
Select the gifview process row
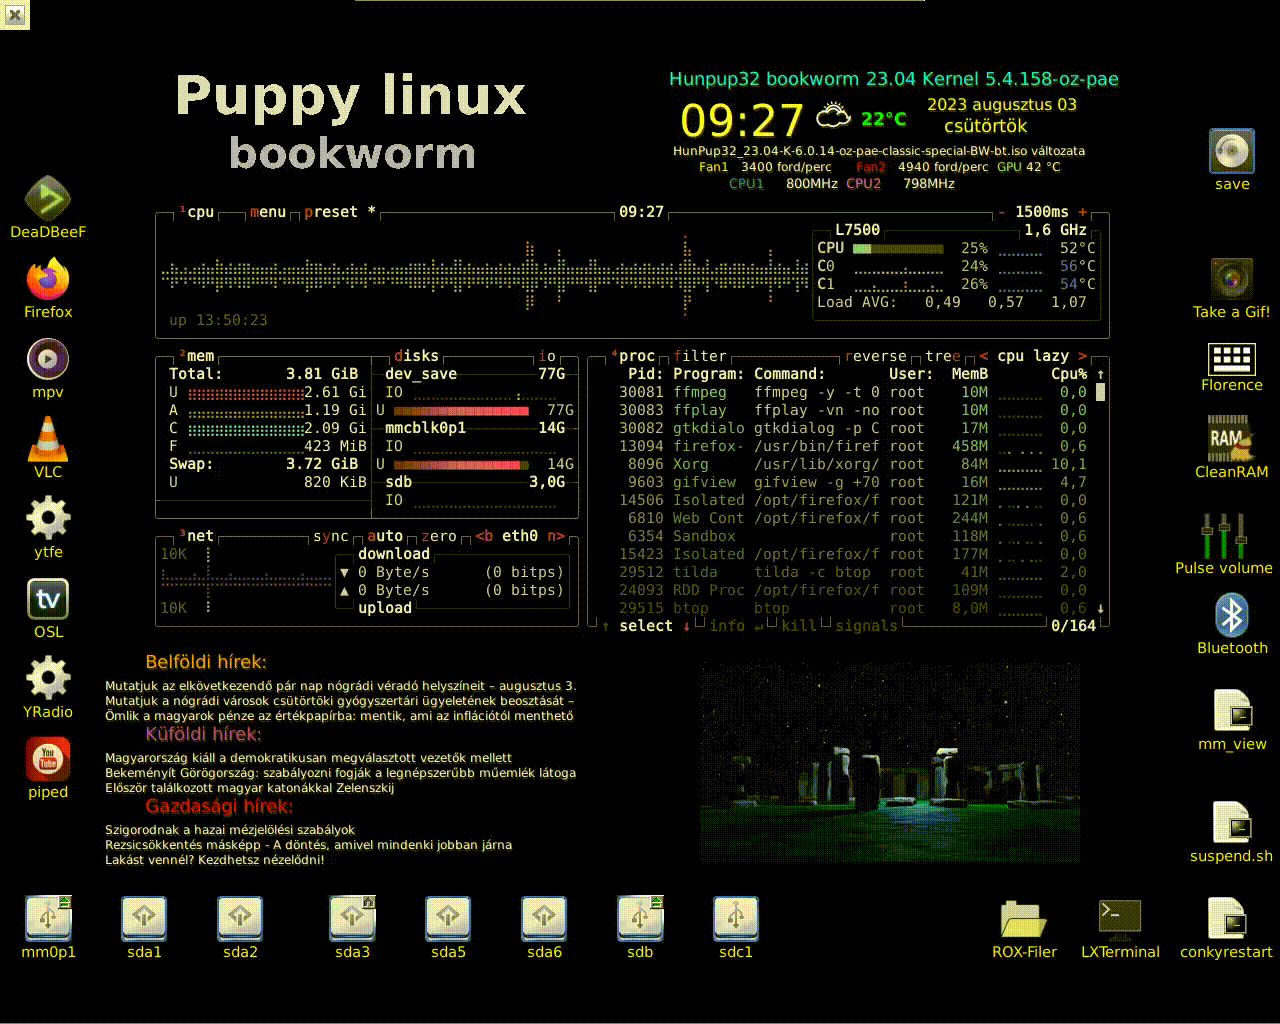tap(853, 482)
